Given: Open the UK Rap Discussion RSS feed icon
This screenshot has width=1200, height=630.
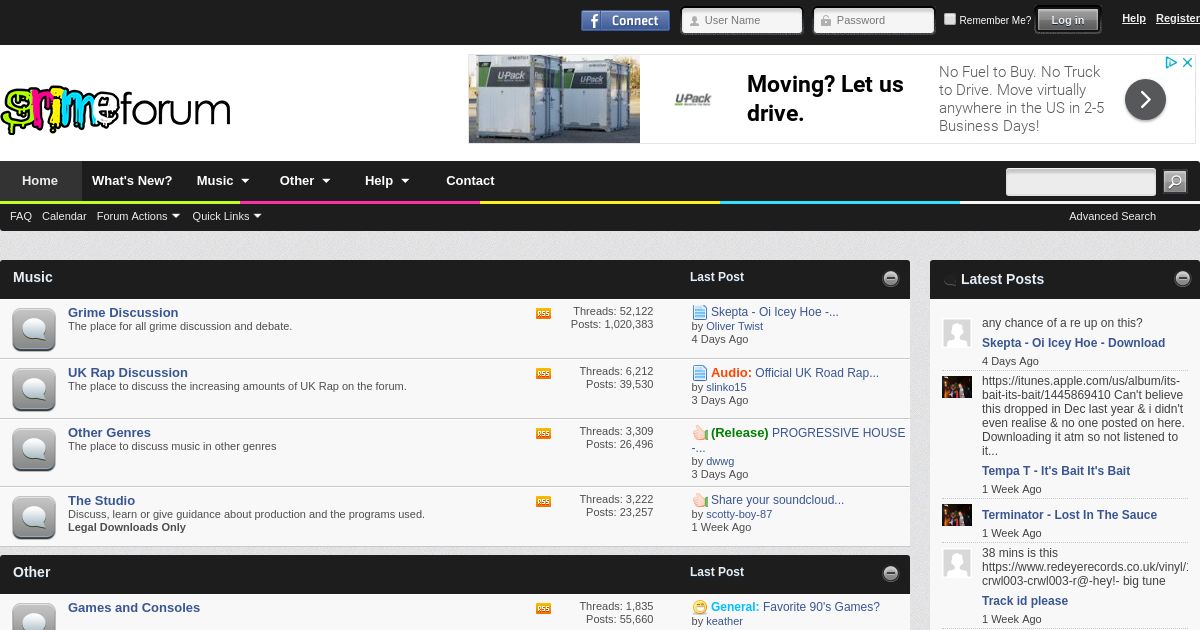Looking at the screenshot, I should (x=543, y=373).
